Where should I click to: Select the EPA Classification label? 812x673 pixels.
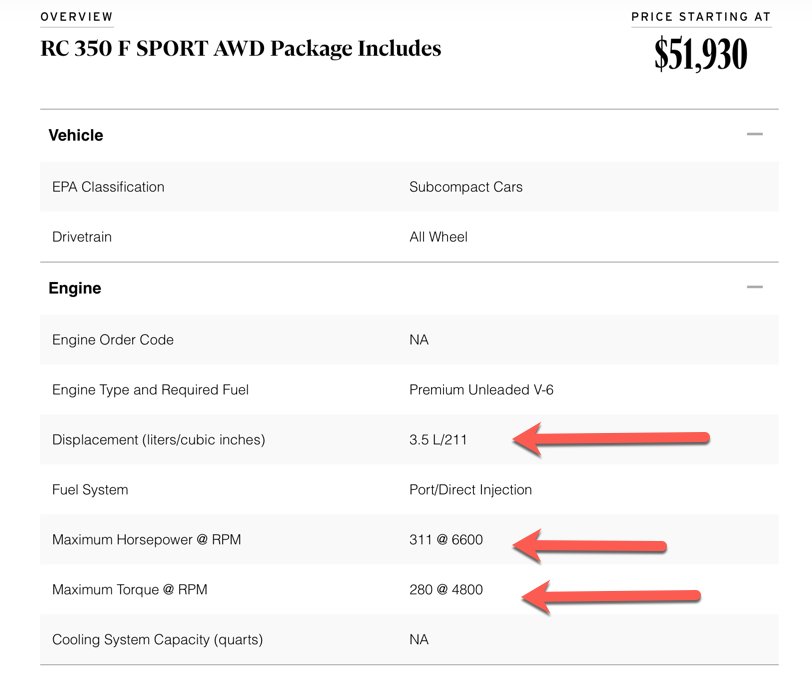[108, 187]
